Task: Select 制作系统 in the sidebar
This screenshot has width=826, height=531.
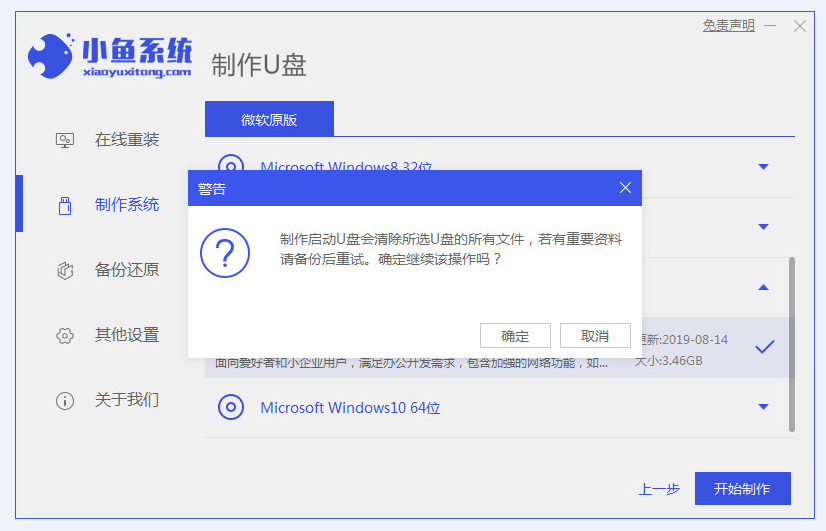Action: point(127,204)
